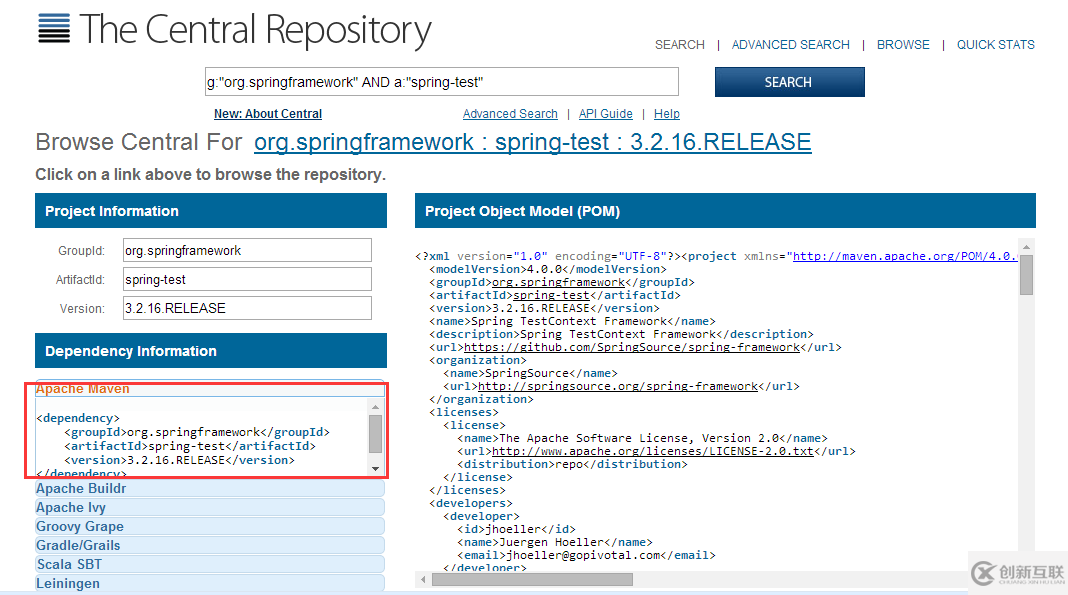1068x595 pixels.
Task: Go to BROWSE in top navigation
Action: pos(903,45)
